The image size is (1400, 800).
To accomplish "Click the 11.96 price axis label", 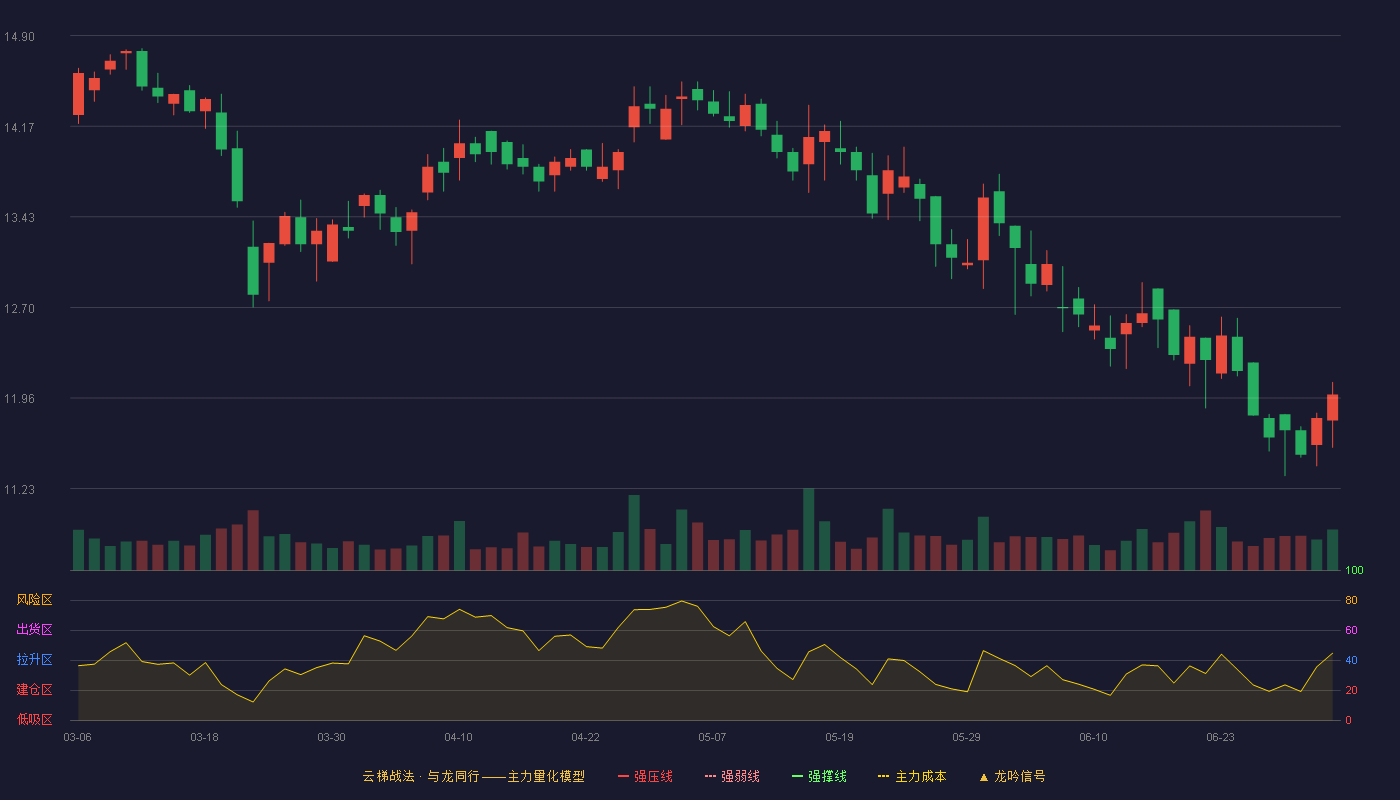I will tap(19, 399).
